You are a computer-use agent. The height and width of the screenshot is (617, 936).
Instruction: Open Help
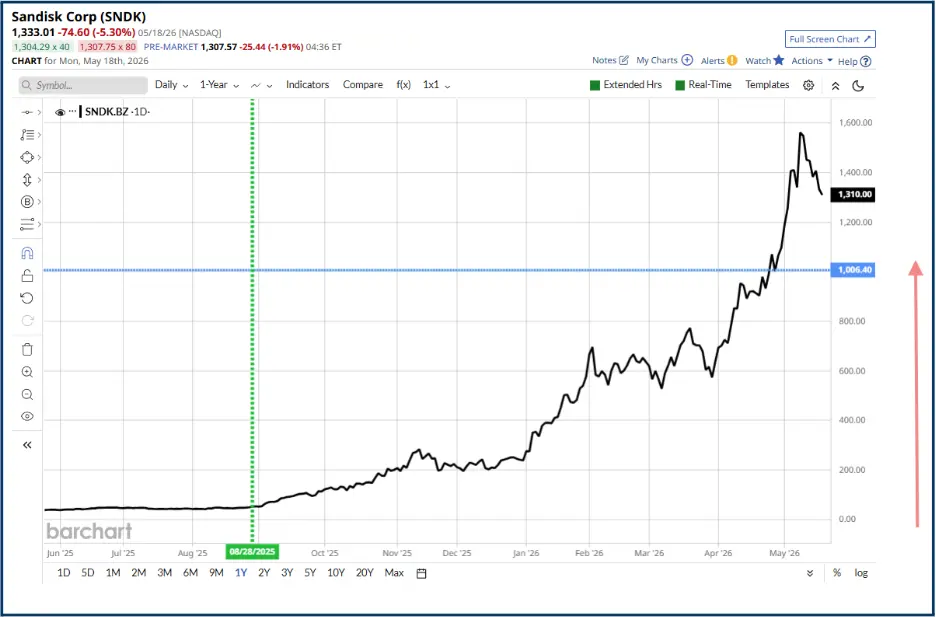pos(854,61)
